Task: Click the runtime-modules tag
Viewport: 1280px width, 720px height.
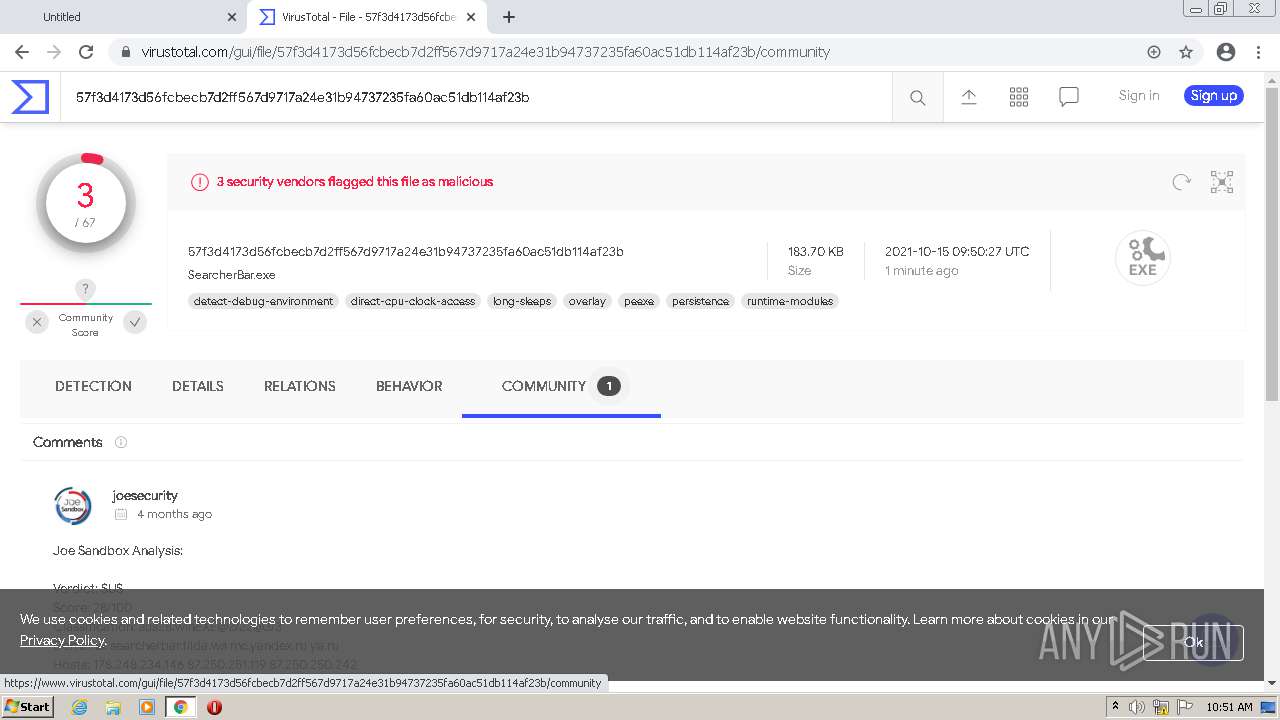Action: 790,301
